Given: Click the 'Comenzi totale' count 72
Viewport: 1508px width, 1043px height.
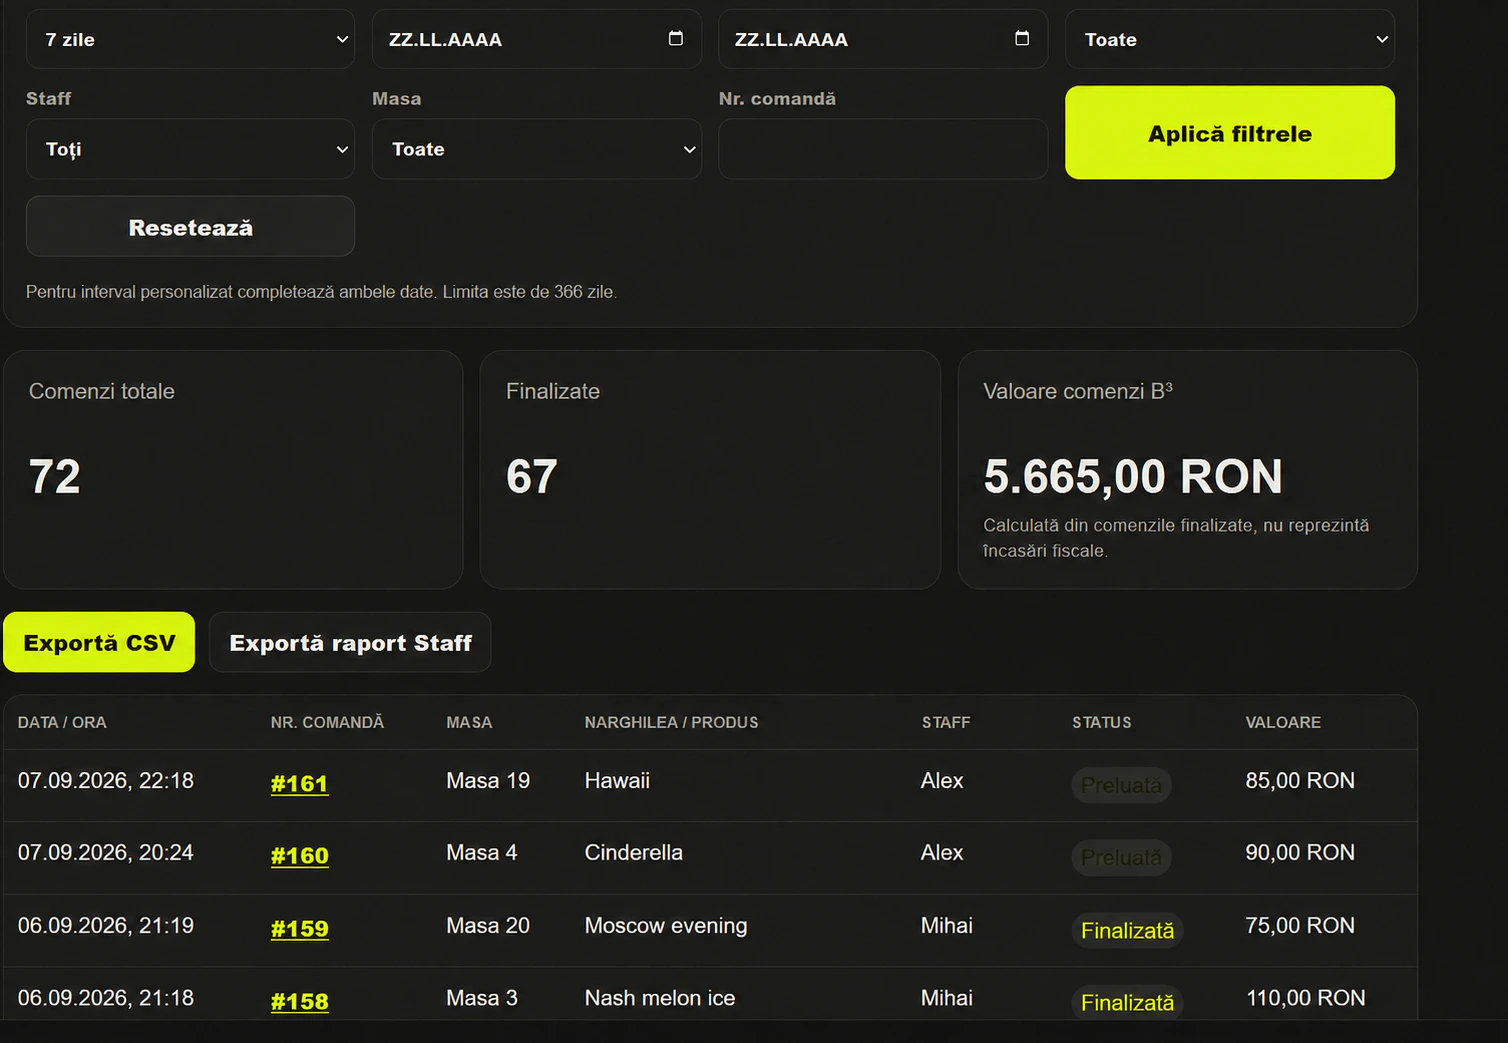Looking at the screenshot, I should 54,476.
